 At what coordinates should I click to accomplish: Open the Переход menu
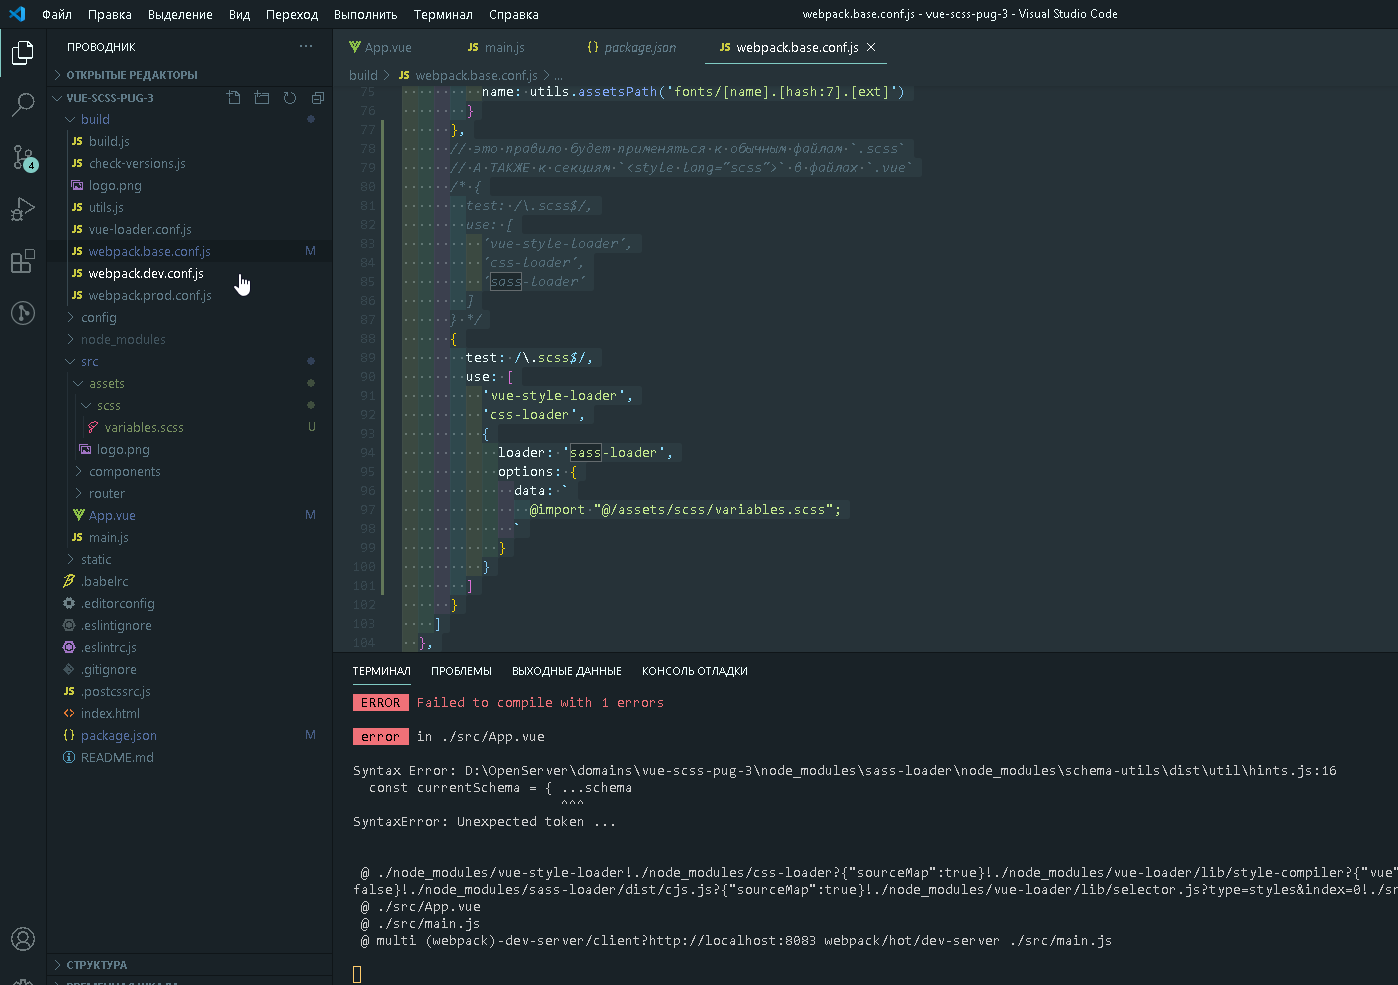point(292,15)
